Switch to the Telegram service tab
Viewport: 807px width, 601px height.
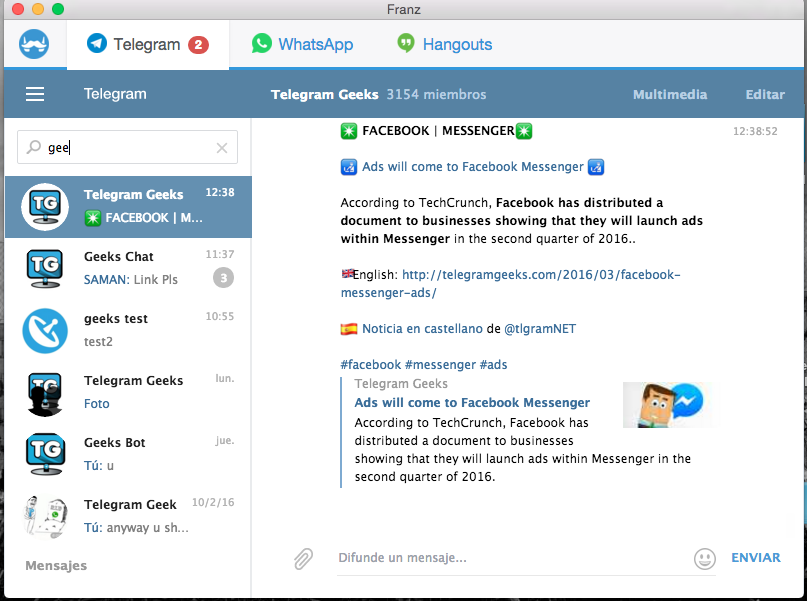[148, 45]
